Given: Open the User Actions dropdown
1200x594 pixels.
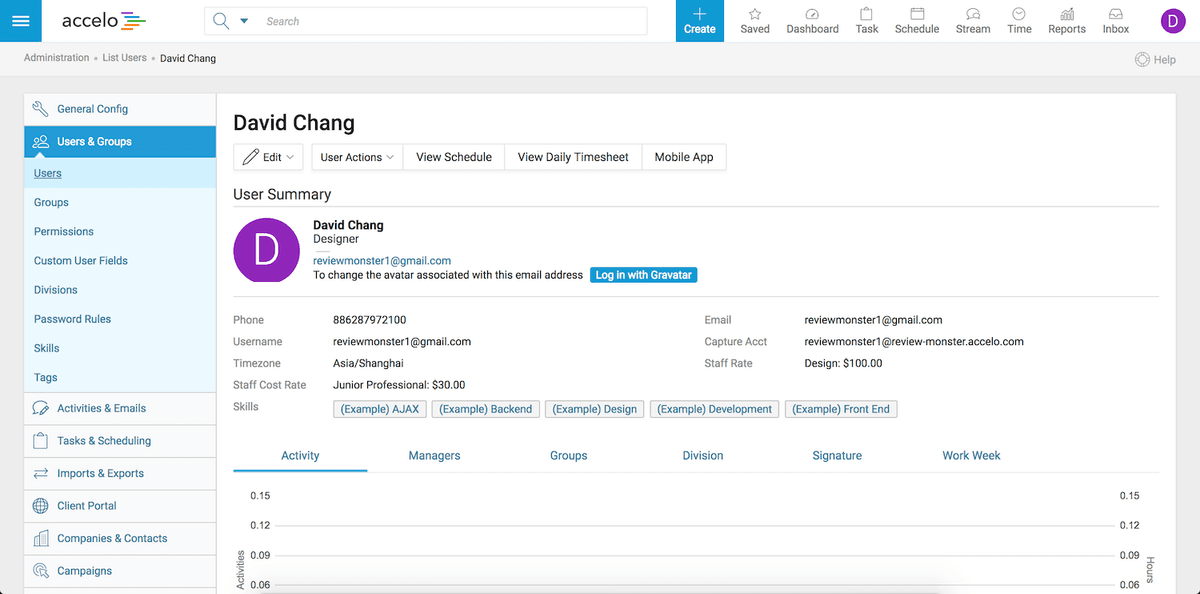Looking at the screenshot, I should [x=357, y=157].
